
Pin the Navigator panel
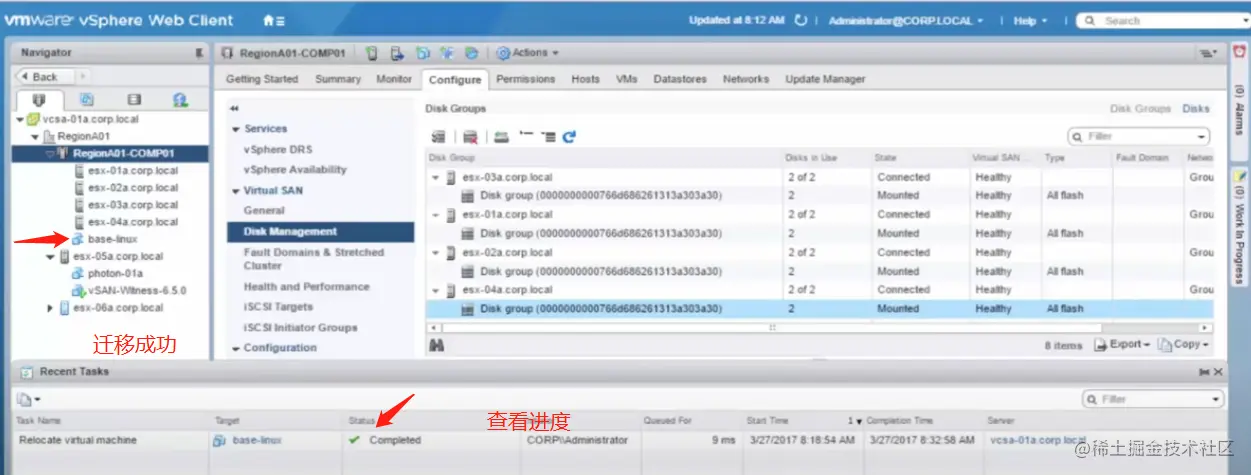click(x=199, y=53)
